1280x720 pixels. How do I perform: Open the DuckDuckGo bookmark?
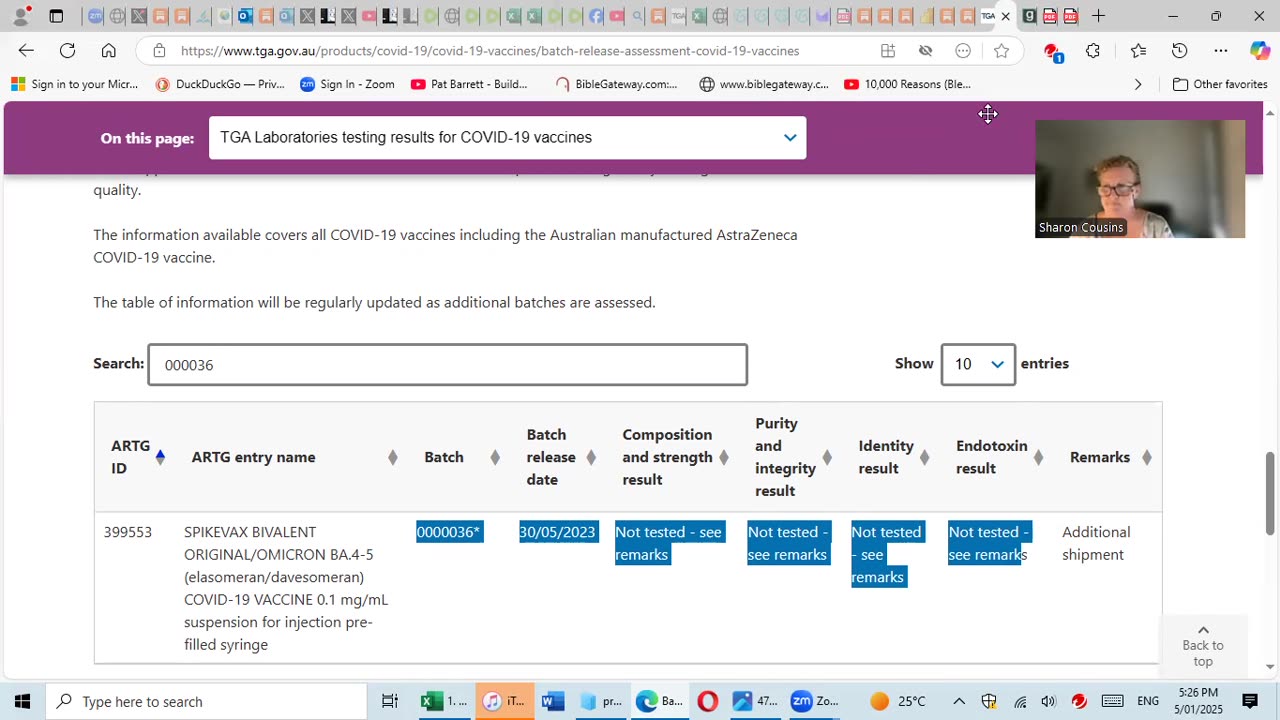[220, 84]
